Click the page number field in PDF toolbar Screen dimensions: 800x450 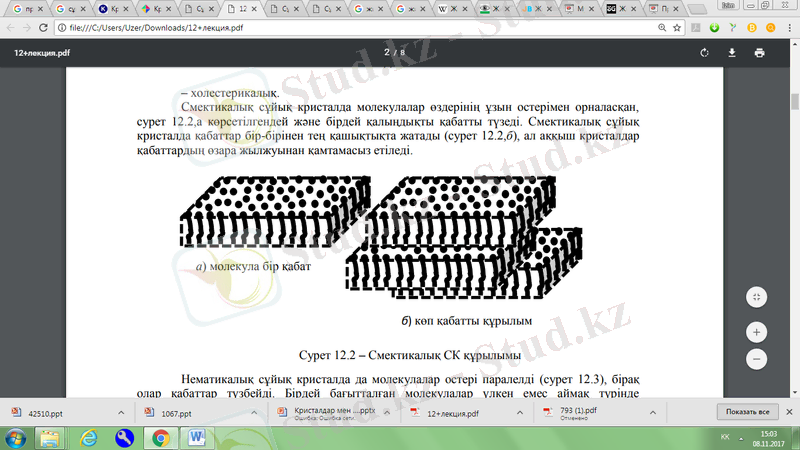coord(387,52)
